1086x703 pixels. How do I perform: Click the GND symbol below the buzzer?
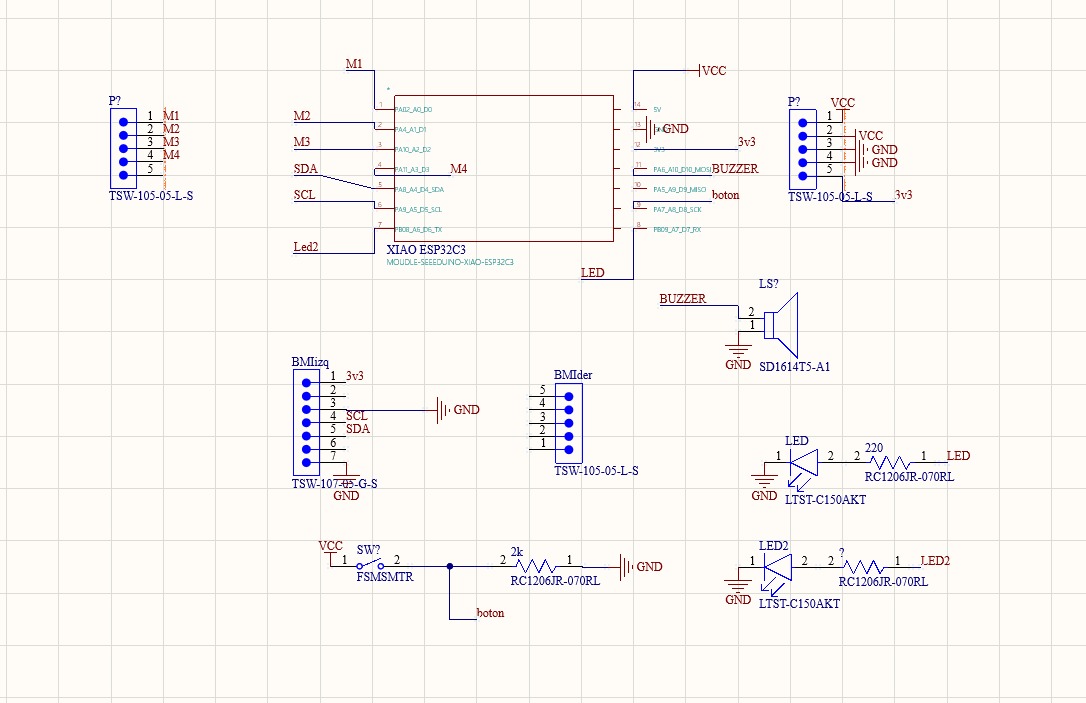(737, 350)
